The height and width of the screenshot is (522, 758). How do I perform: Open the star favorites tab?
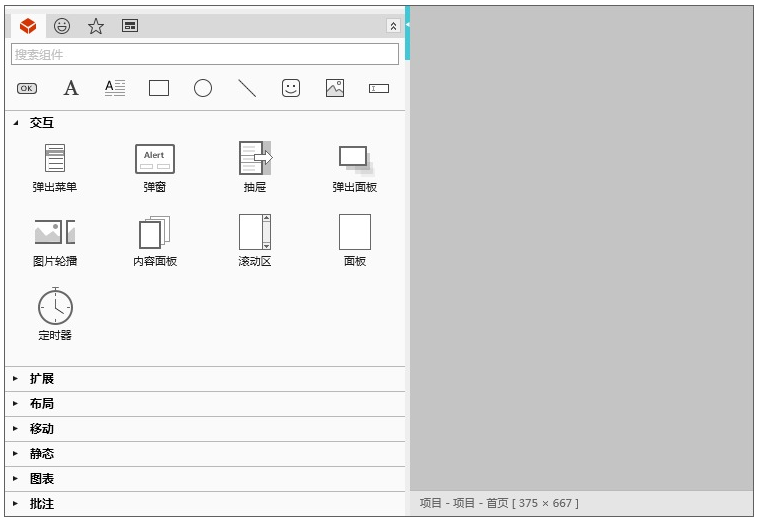[x=96, y=26]
